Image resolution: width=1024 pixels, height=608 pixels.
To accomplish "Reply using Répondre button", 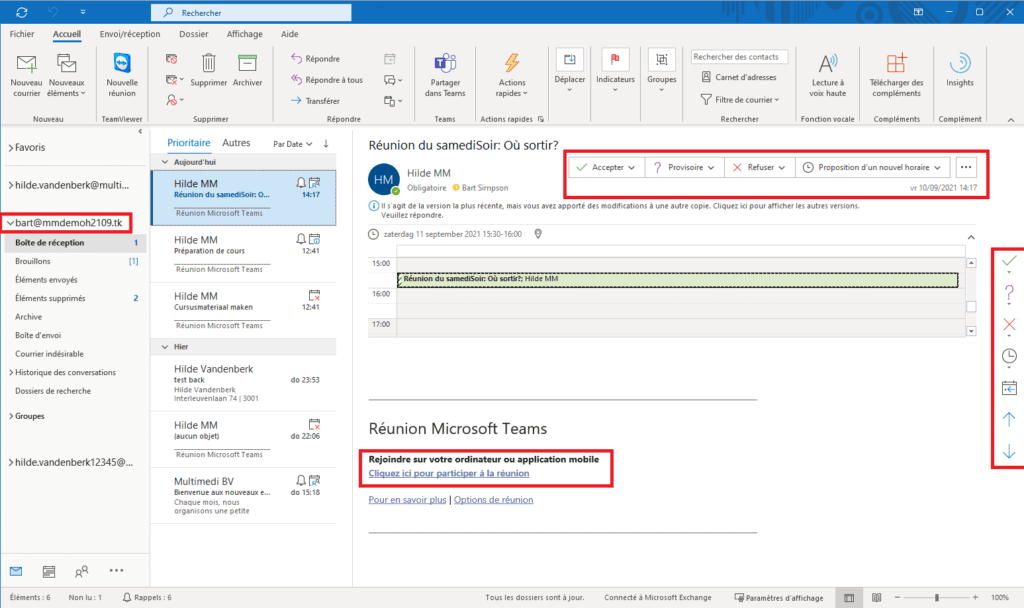I will [315, 59].
